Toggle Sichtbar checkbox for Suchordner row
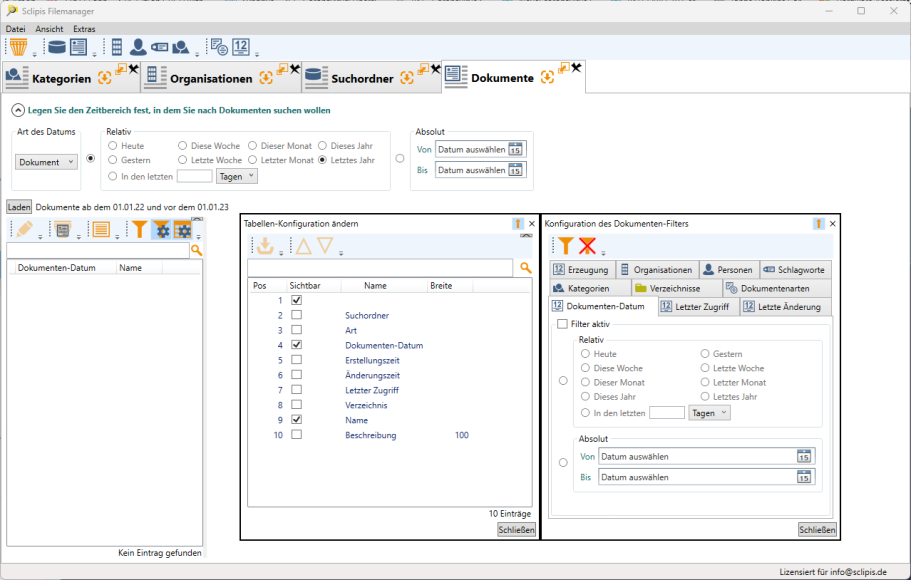 point(296,315)
